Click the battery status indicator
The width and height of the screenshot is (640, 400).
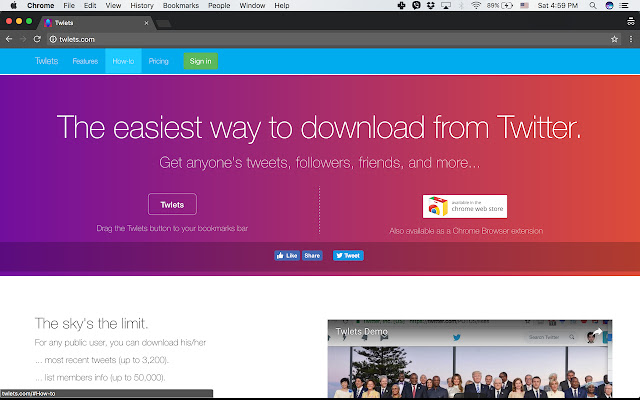tap(500, 5)
